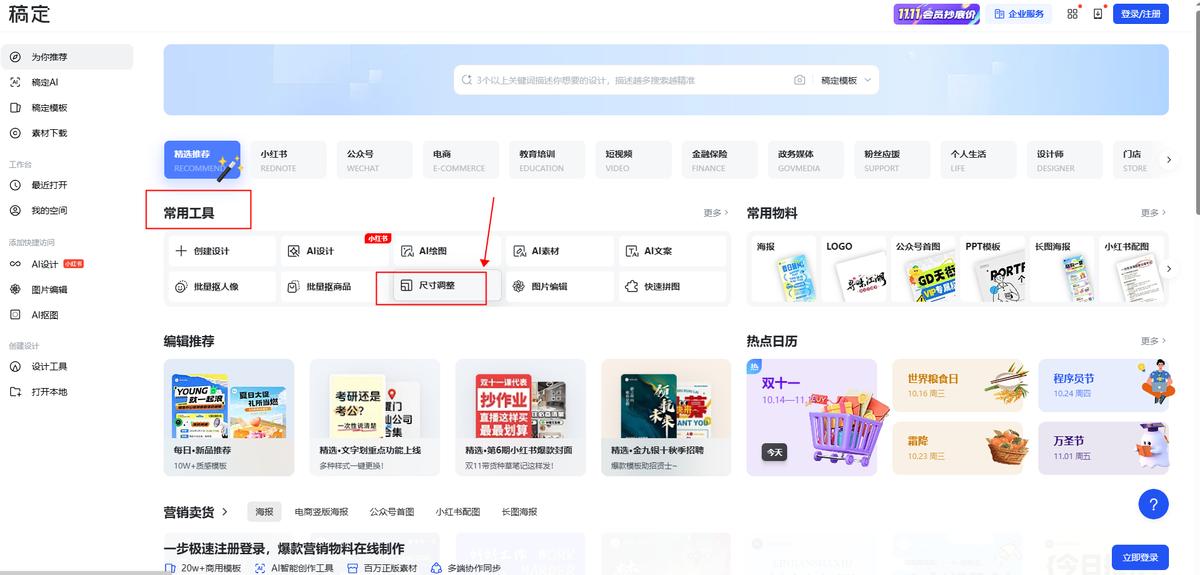Select the 精选推荐 category tab

202,160
